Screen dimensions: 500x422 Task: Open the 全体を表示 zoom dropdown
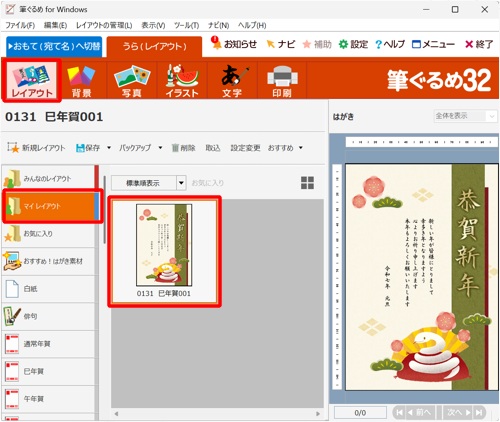[x=465, y=116]
